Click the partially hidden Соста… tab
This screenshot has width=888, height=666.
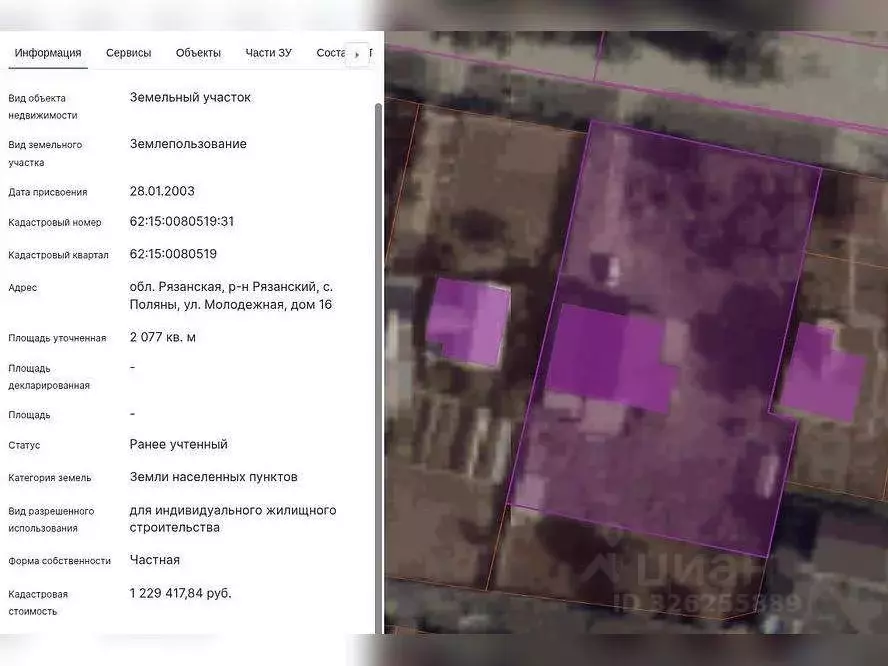329,53
